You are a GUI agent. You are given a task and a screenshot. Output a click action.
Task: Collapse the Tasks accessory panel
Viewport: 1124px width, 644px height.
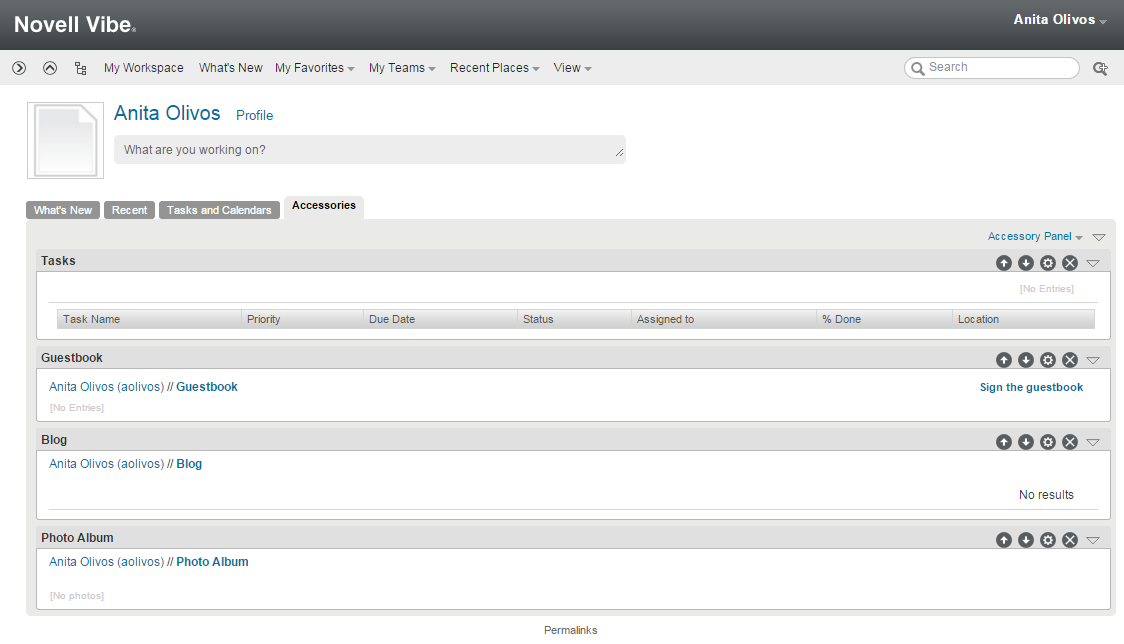tap(1093, 263)
